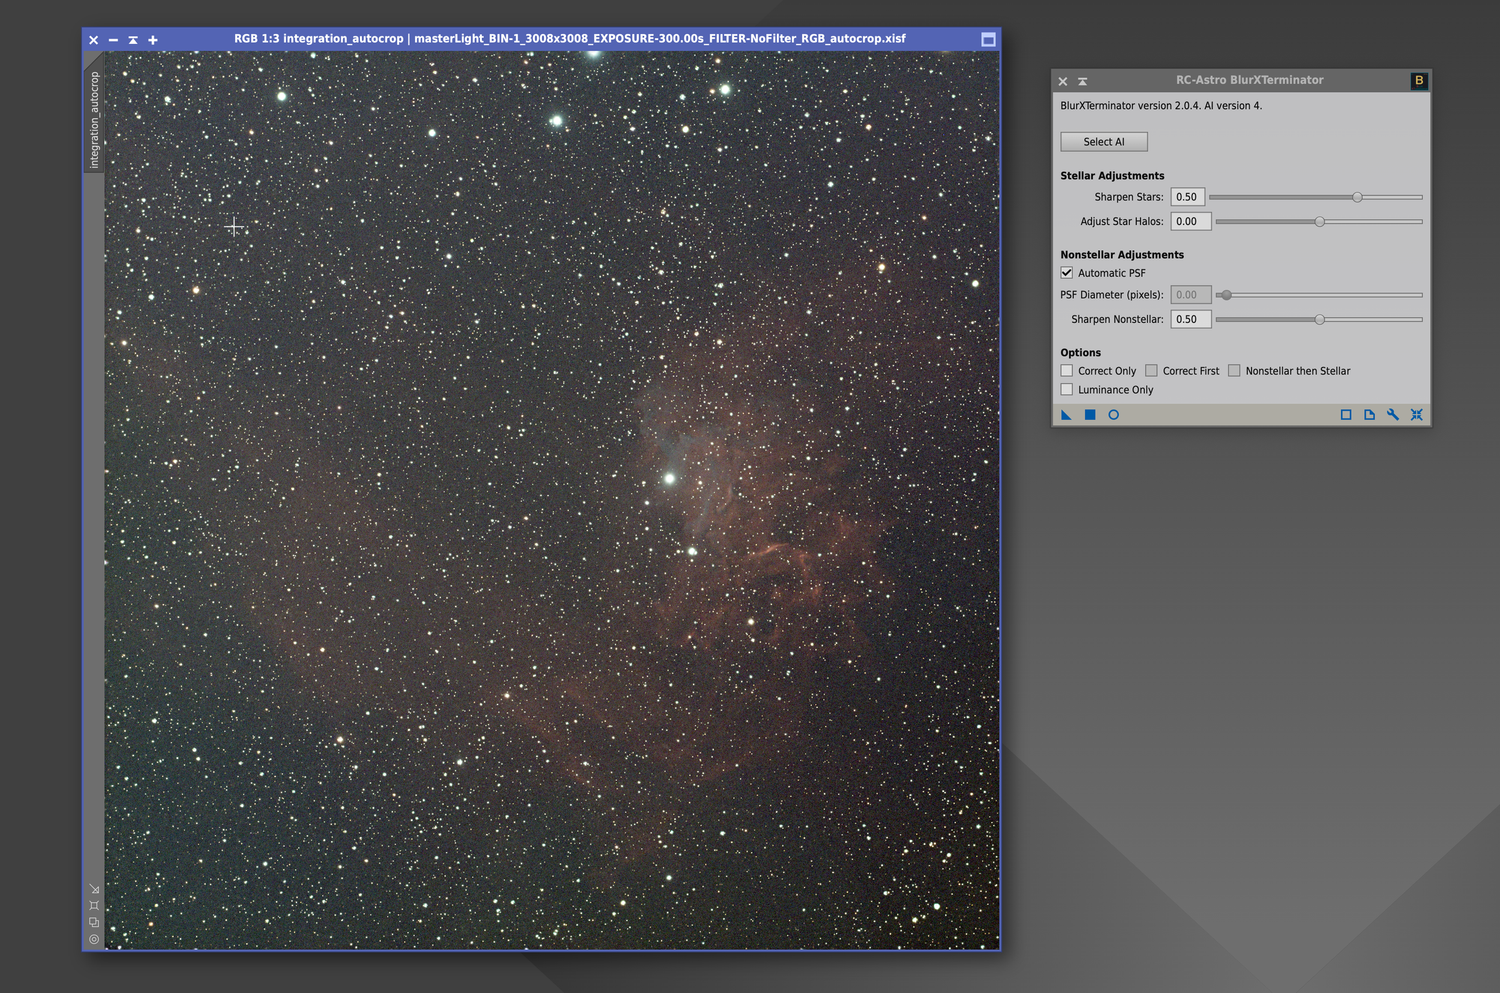Viewport: 1500px width, 993px height.
Task: Click the overlapping squares icon in image sidebar
Action: click(94, 922)
